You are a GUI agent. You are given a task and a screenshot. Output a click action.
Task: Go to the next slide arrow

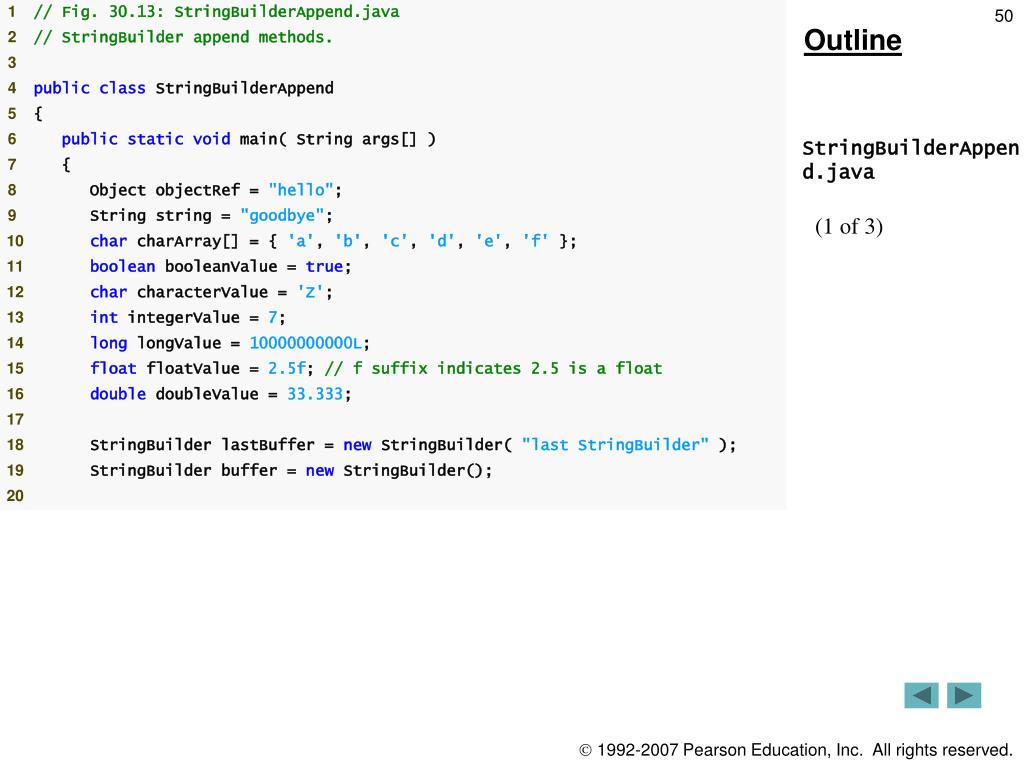tap(964, 696)
